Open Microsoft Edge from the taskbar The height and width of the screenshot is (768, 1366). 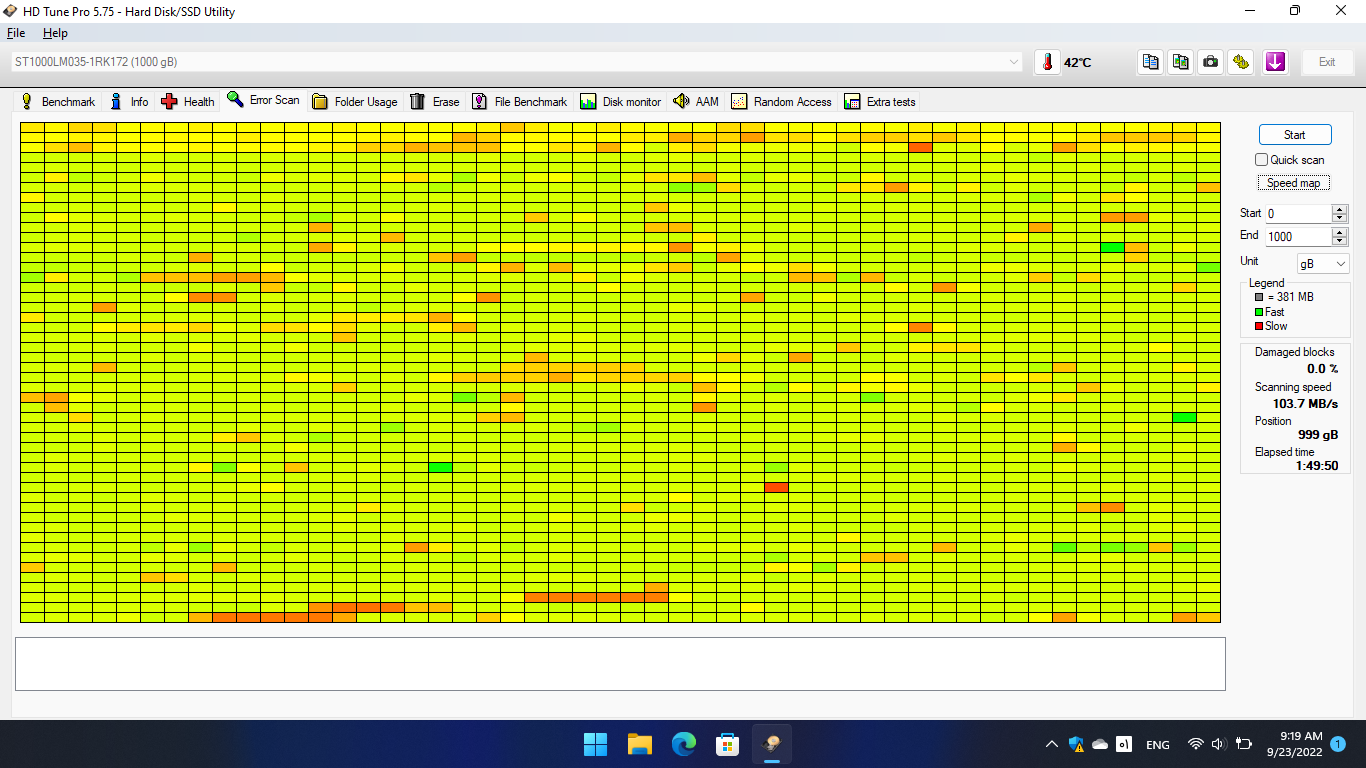684,744
